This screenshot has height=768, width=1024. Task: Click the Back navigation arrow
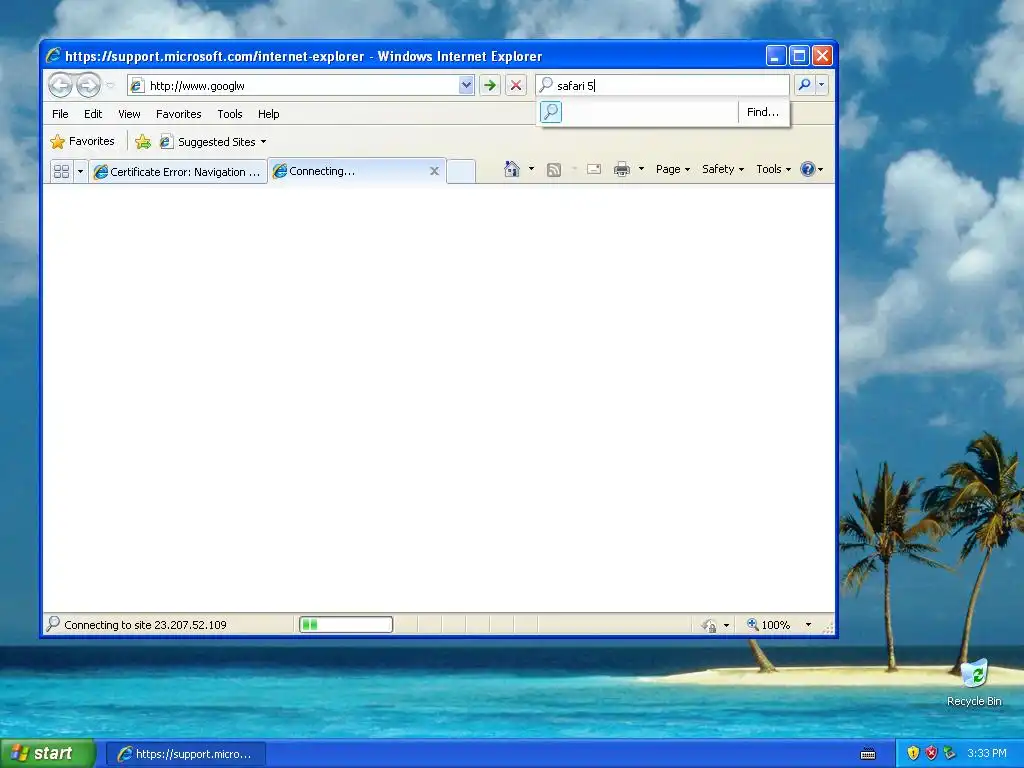[x=60, y=85]
